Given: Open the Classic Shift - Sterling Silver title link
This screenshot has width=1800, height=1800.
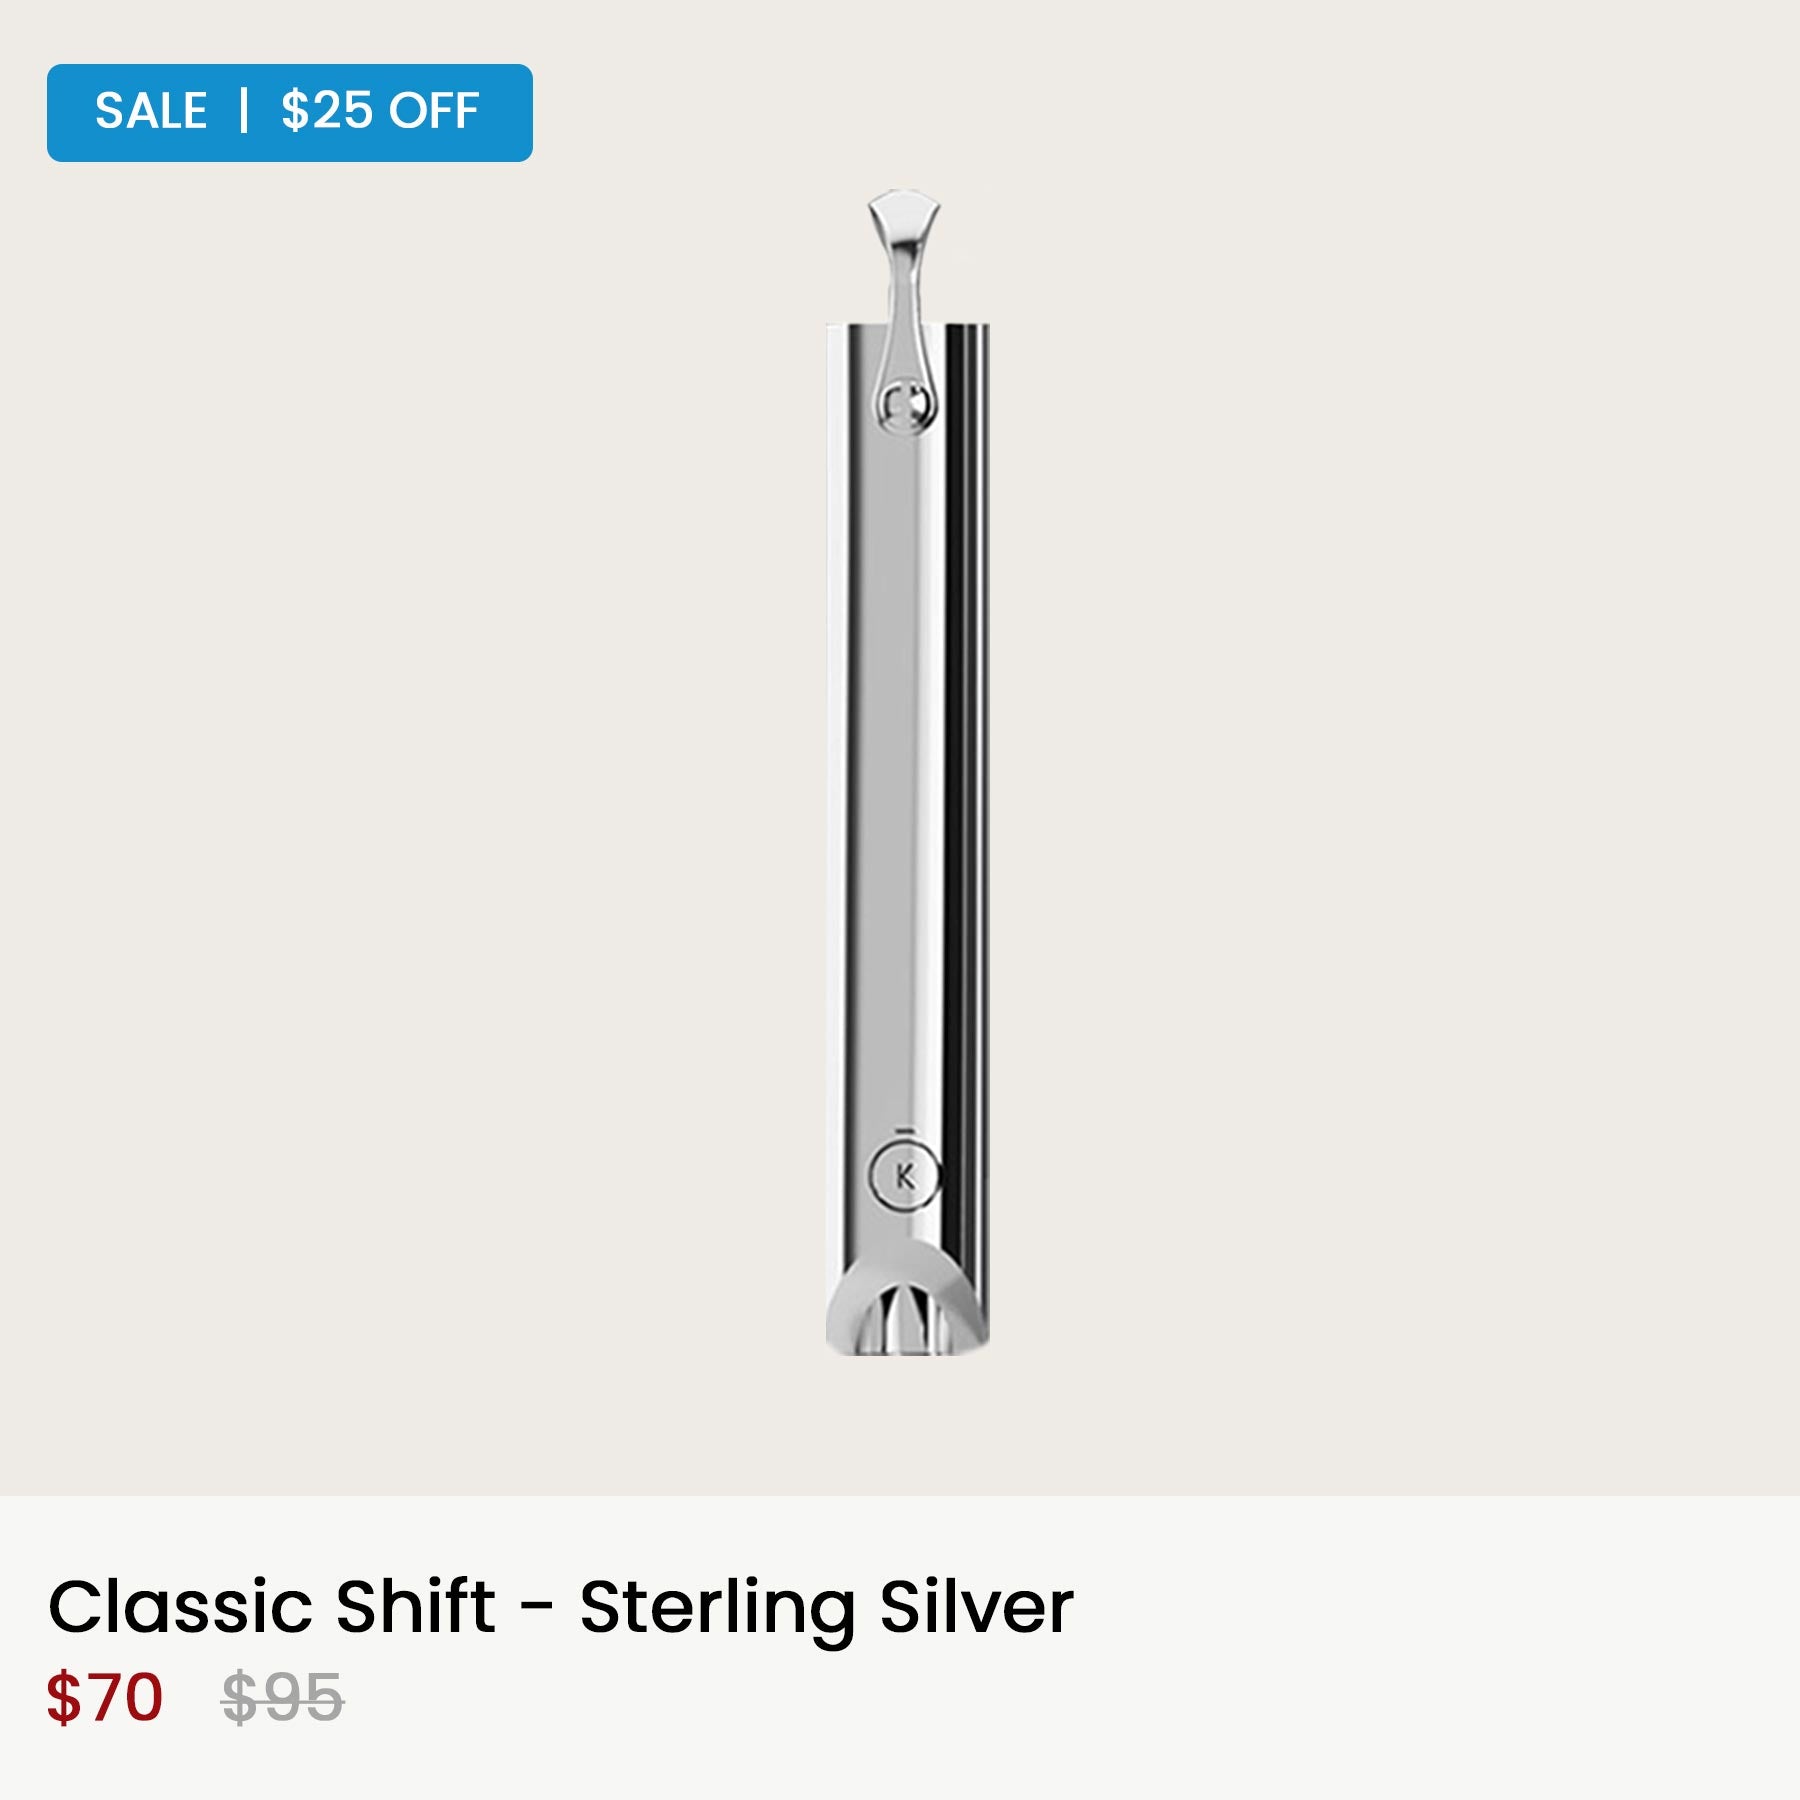Looking at the screenshot, I should (561, 1607).
